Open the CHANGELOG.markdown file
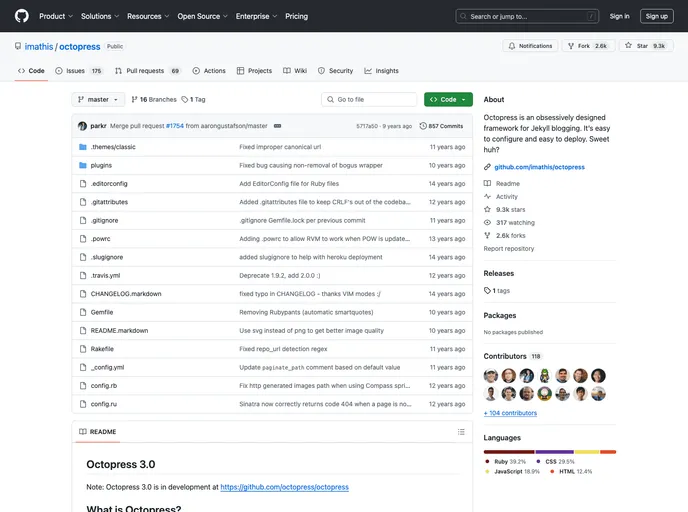The height and width of the screenshot is (512, 688). click(x=126, y=294)
